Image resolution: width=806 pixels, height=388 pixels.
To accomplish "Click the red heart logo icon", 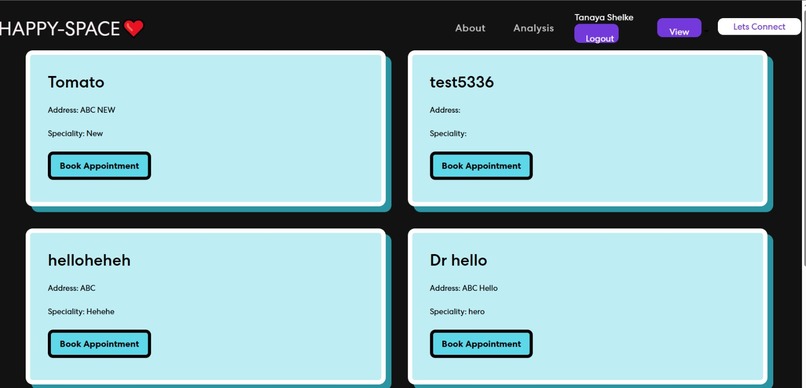I will coord(134,28).
